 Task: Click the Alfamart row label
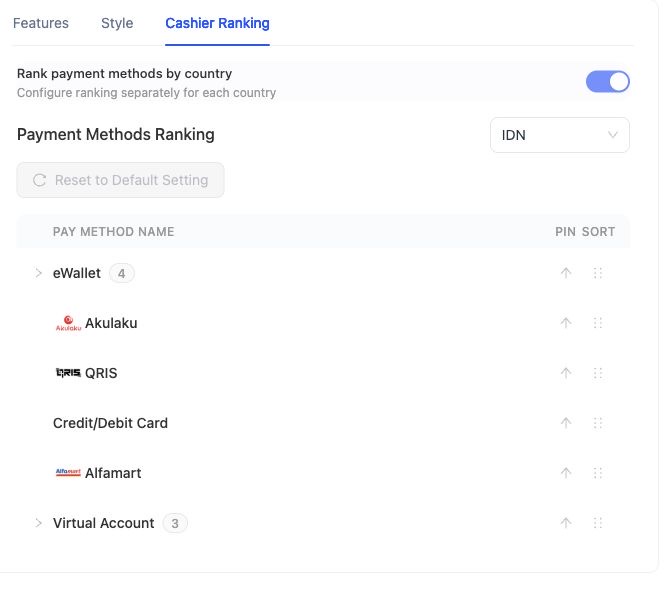pos(113,473)
